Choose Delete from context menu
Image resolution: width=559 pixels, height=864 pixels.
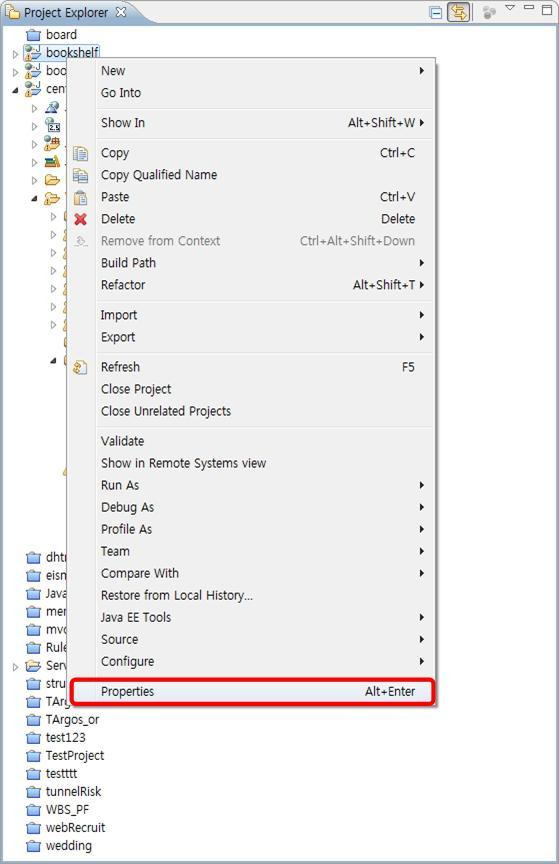click(x=251, y=219)
